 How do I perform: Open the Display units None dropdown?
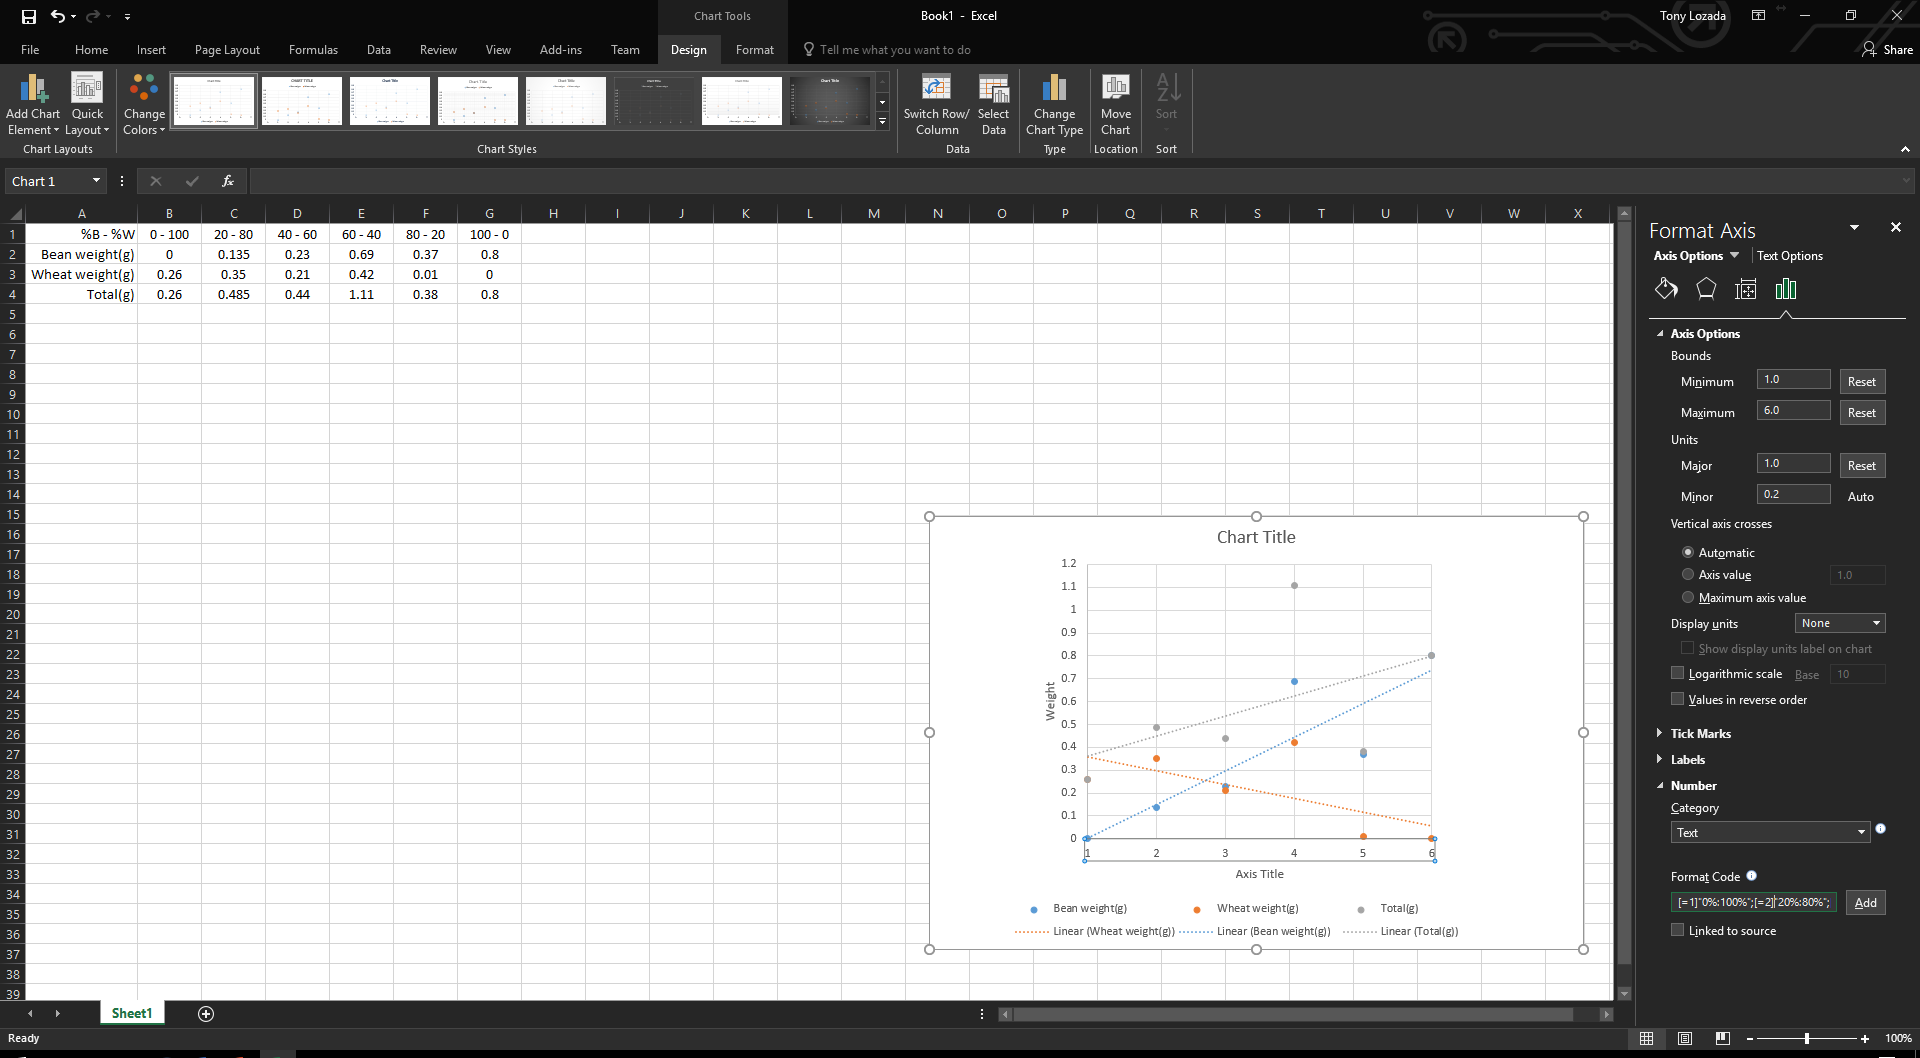click(1839, 623)
